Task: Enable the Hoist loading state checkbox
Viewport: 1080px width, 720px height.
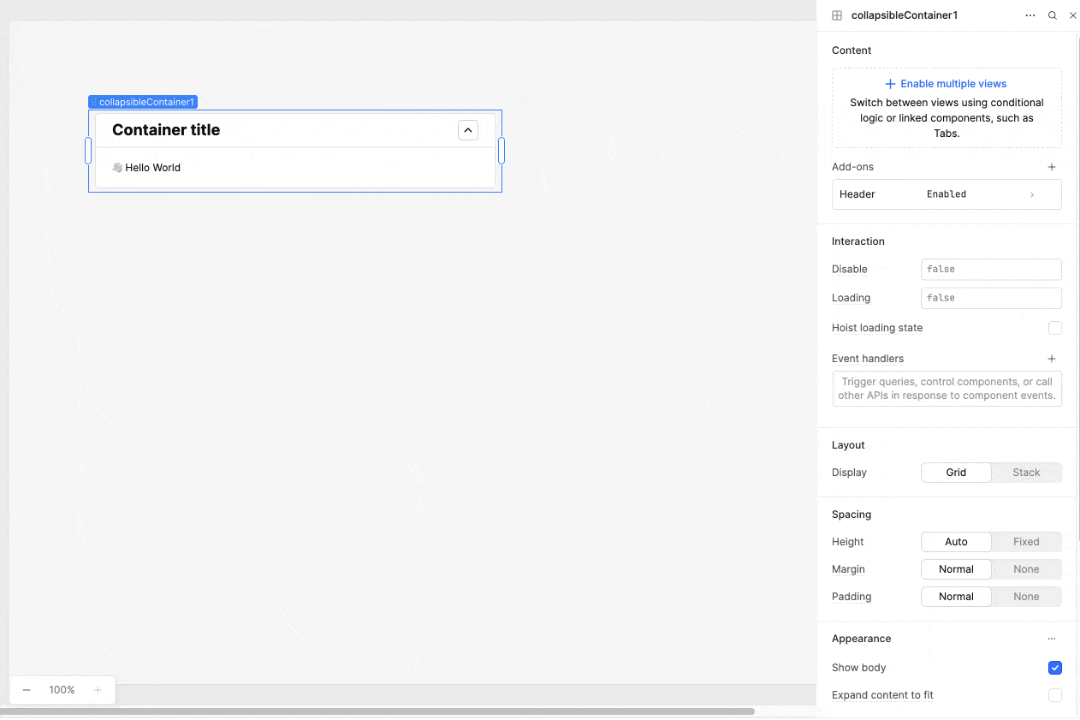Action: [1055, 328]
